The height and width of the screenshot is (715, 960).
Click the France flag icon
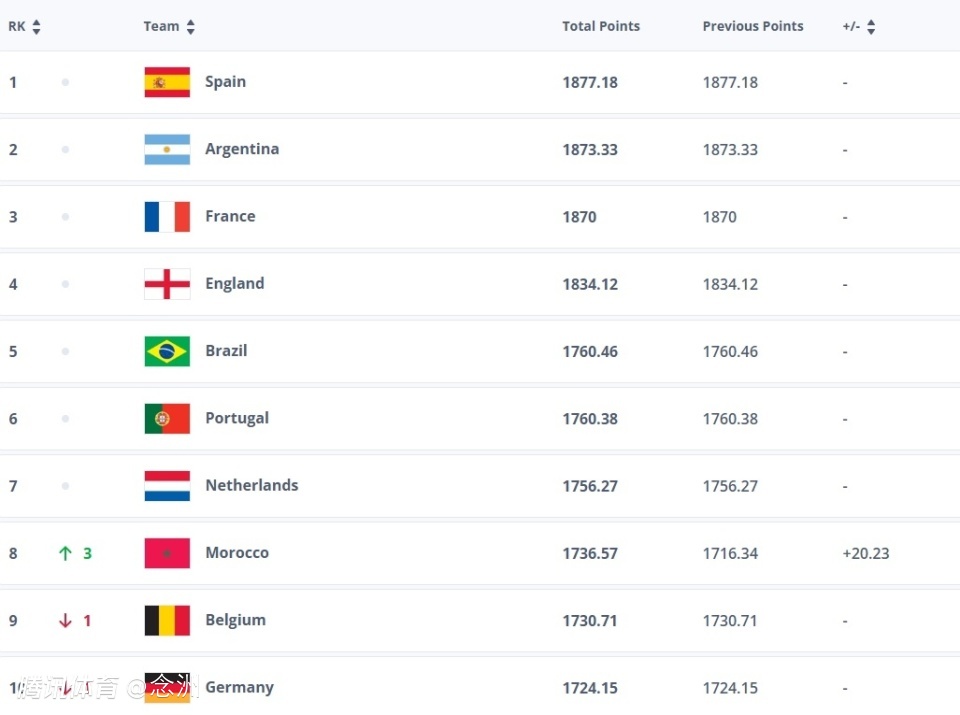coord(167,217)
